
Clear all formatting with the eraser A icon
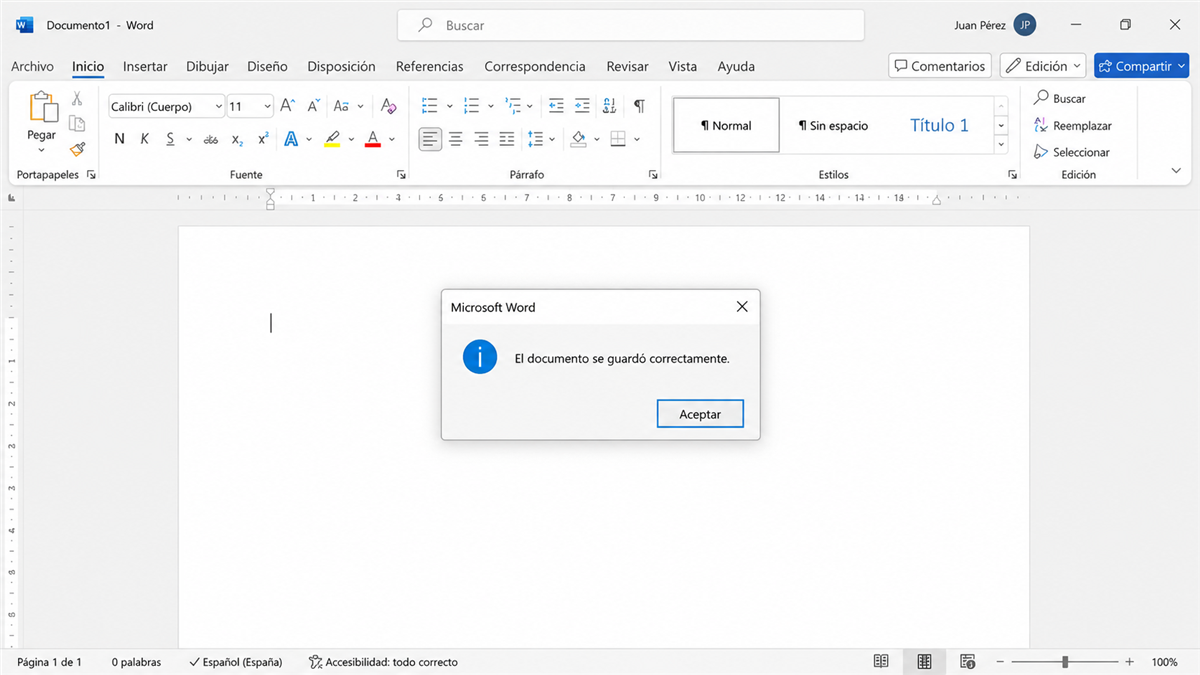point(389,106)
